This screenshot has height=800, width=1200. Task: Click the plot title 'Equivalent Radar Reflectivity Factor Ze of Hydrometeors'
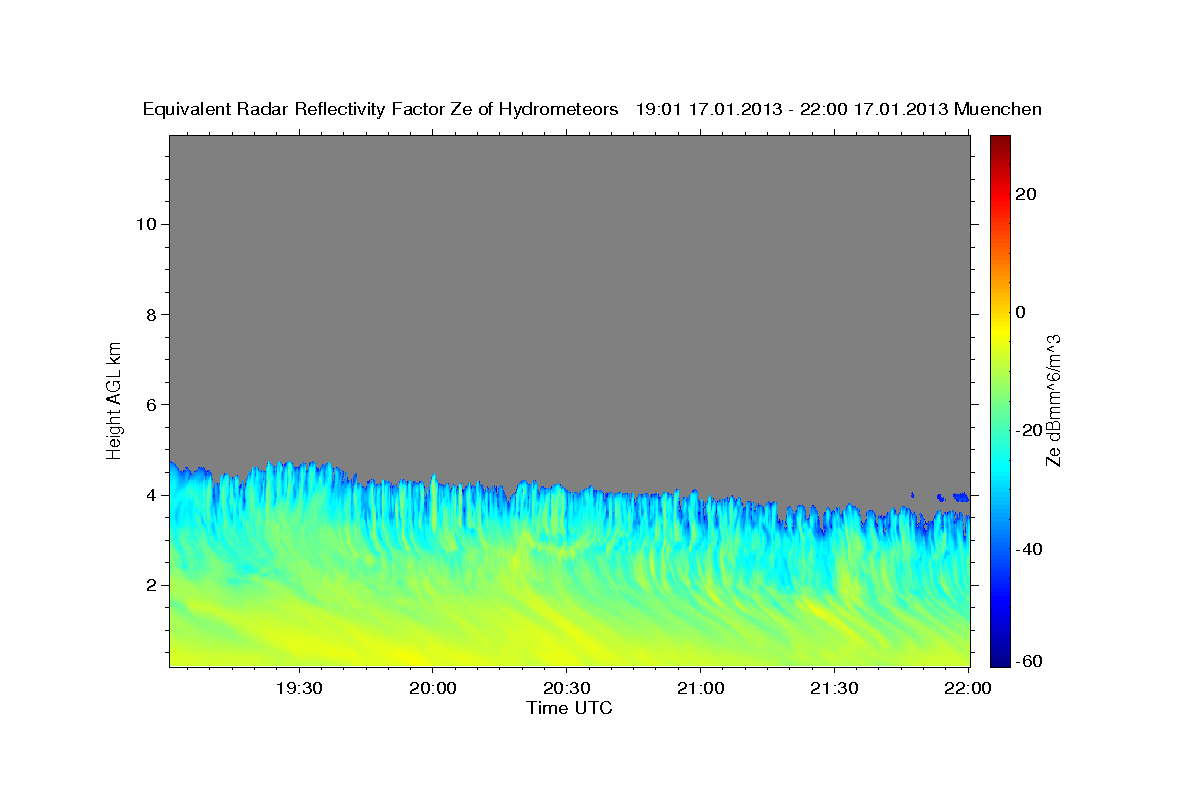coord(381,109)
